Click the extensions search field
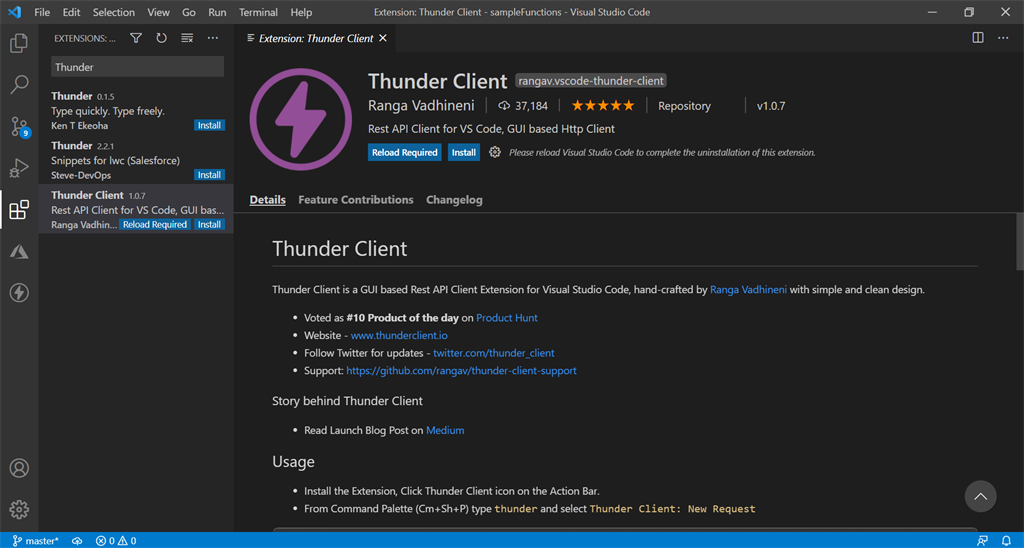The image size is (1024, 548). 137,67
